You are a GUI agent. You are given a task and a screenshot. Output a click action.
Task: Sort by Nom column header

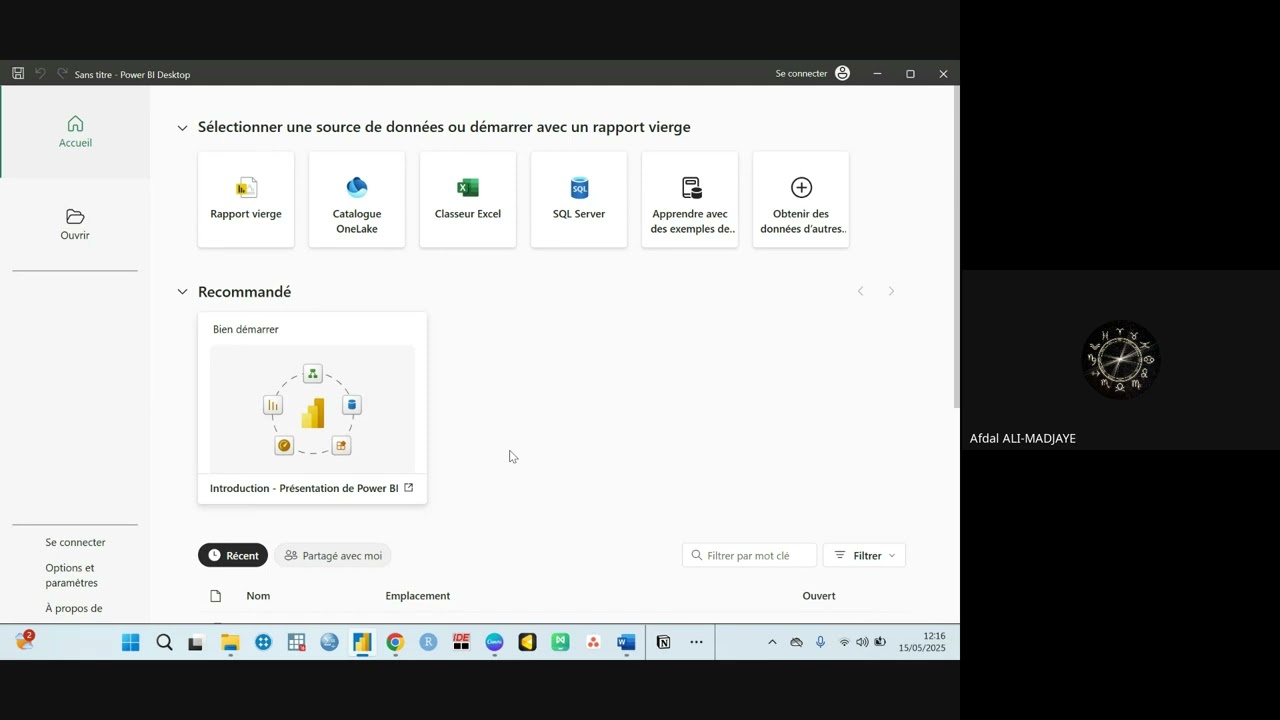tap(258, 596)
